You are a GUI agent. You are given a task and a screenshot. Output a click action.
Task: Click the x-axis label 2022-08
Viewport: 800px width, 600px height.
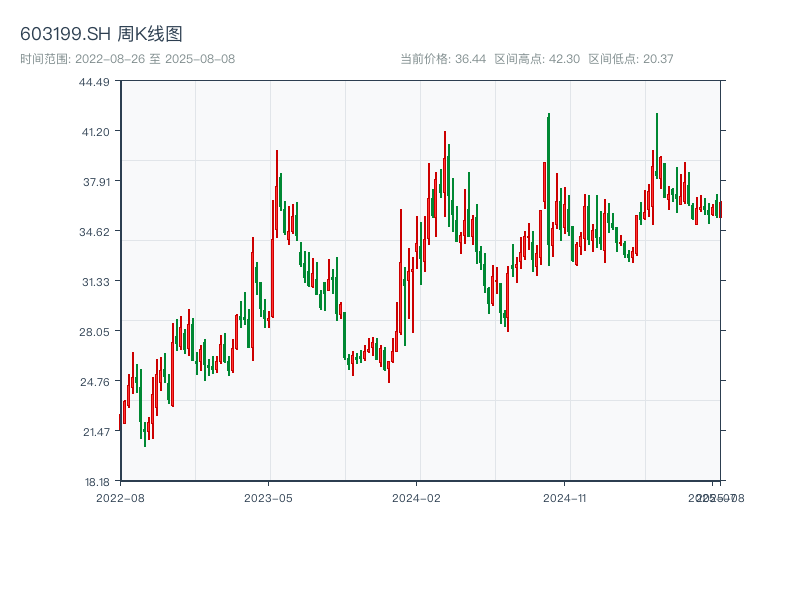pos(120,498)
